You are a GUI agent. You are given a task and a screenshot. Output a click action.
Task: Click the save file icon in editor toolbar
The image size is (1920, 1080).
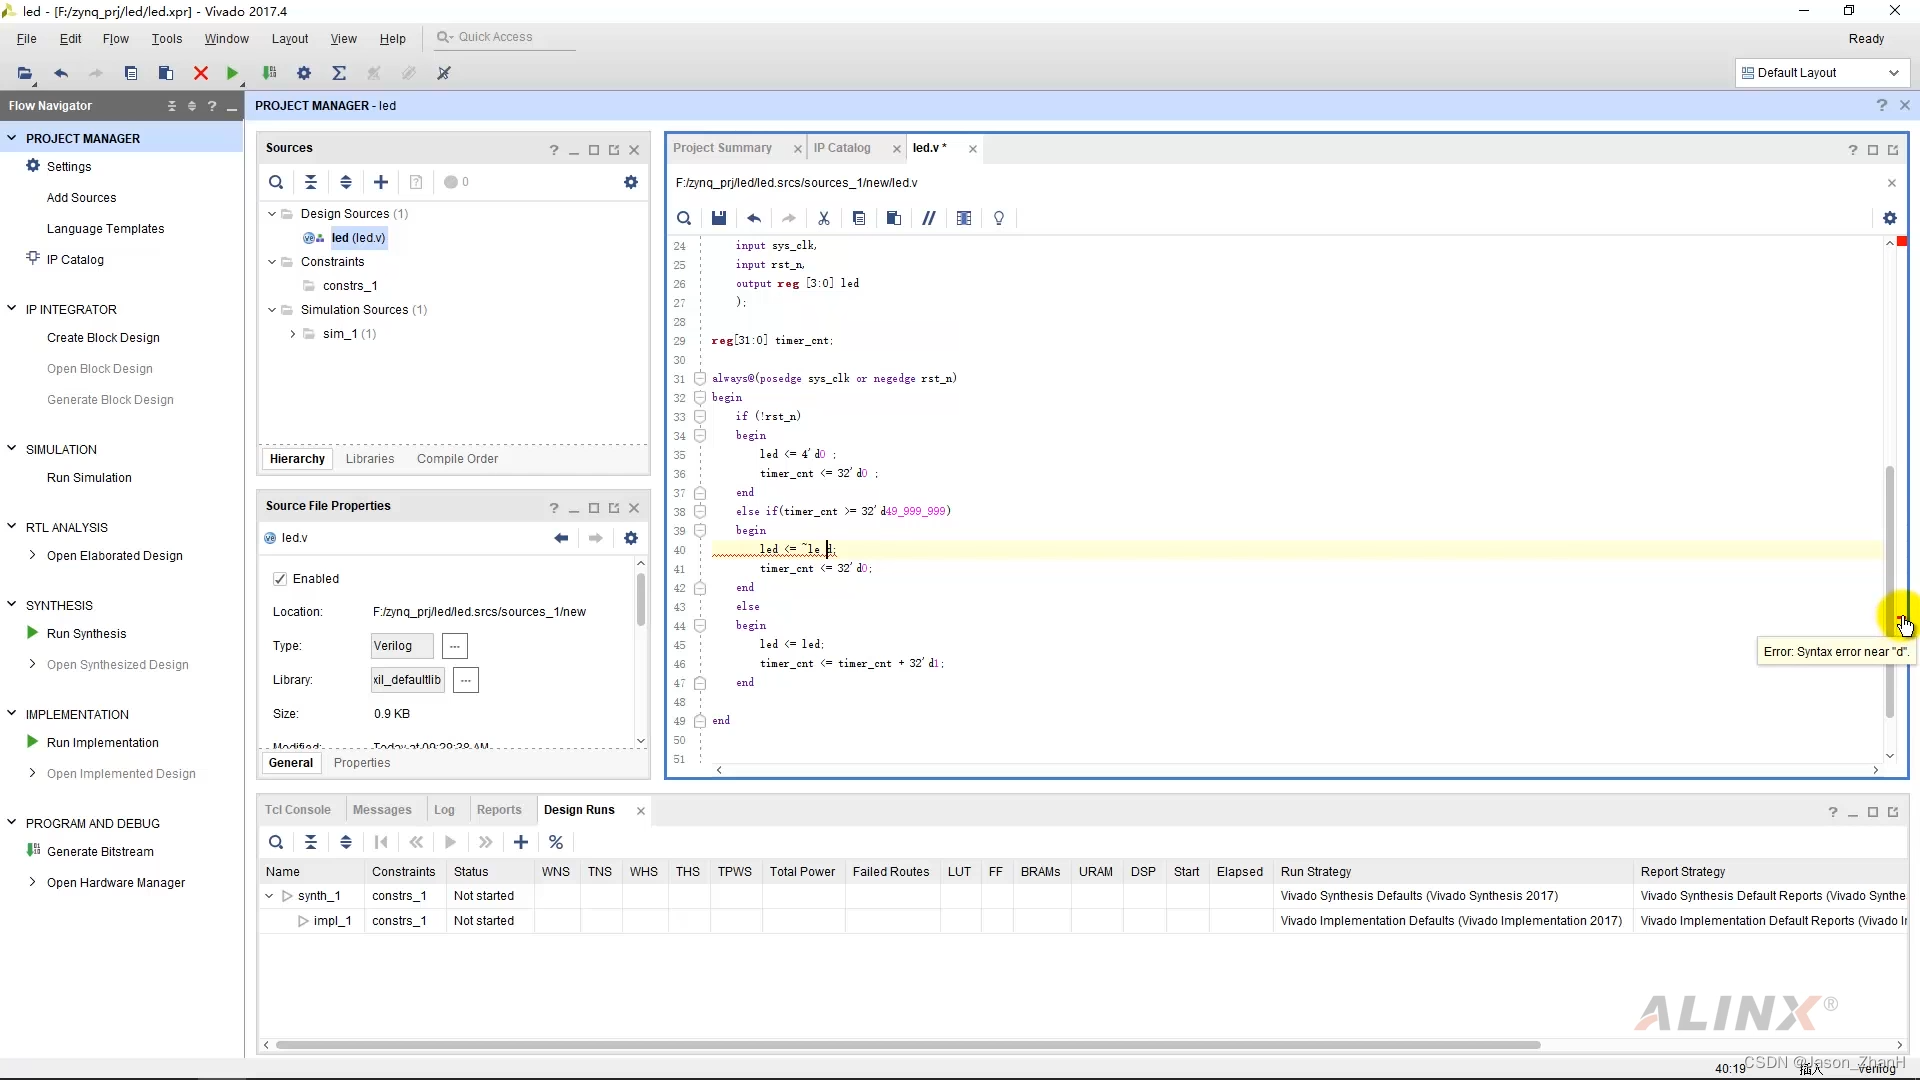[x=718, y=218]
